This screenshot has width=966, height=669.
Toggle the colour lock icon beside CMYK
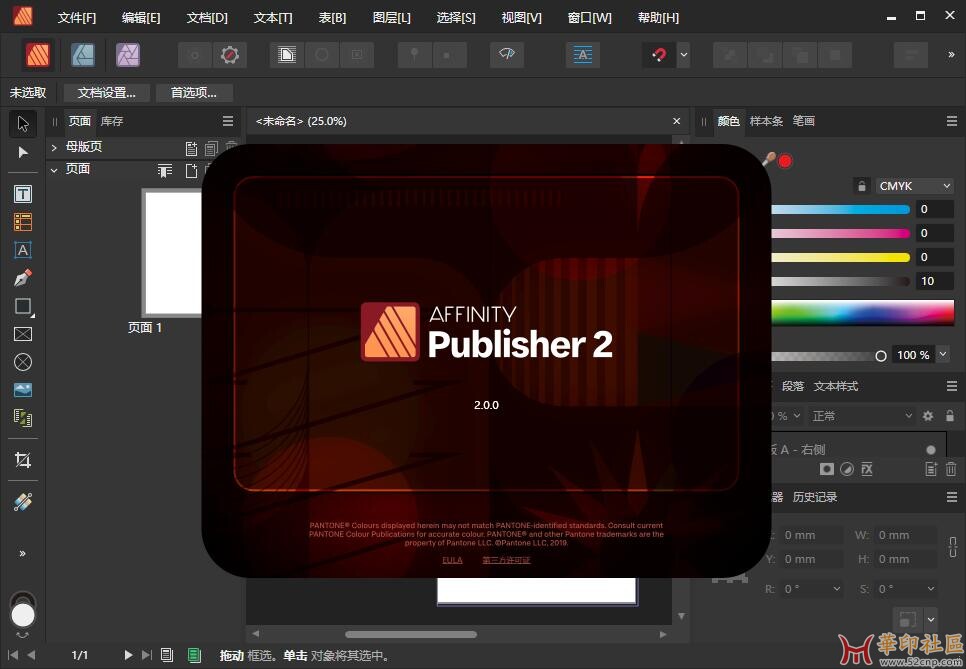(862, 186)
